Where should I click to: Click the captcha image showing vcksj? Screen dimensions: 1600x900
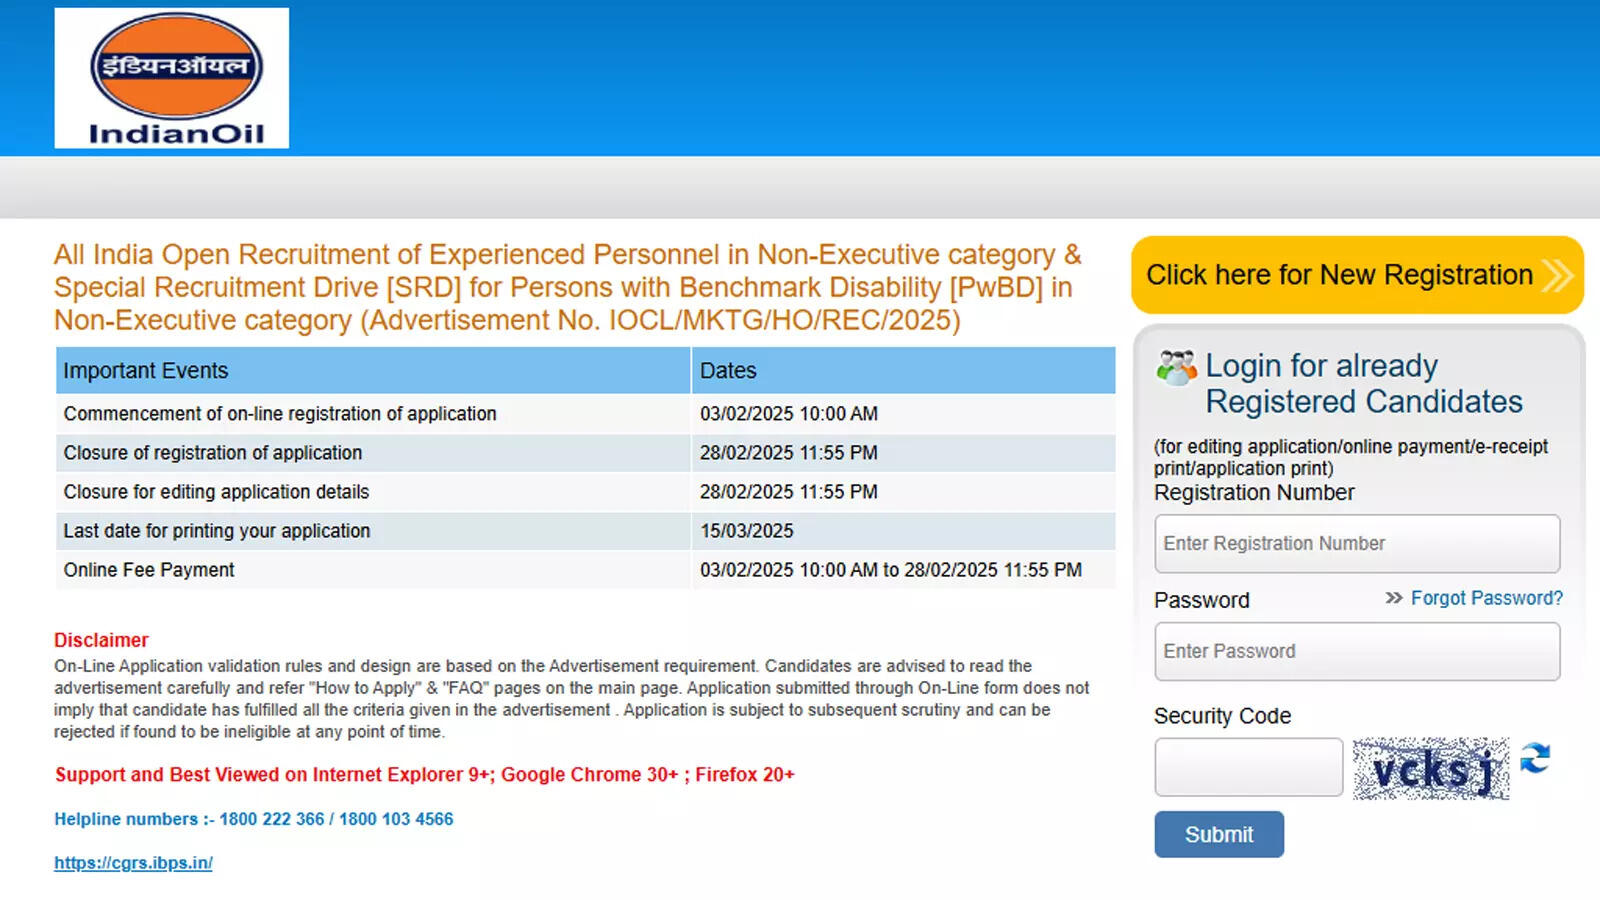click(x=1430, y=768)
